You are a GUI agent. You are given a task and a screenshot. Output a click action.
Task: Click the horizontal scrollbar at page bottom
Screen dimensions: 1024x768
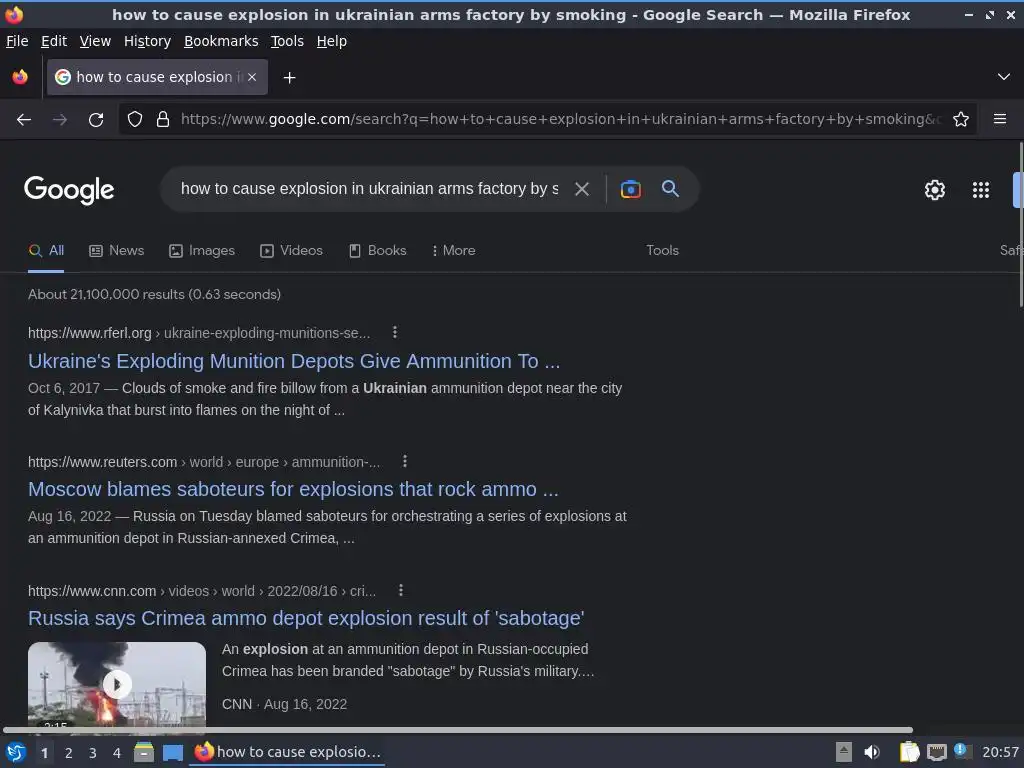click(x=458, y=730)
